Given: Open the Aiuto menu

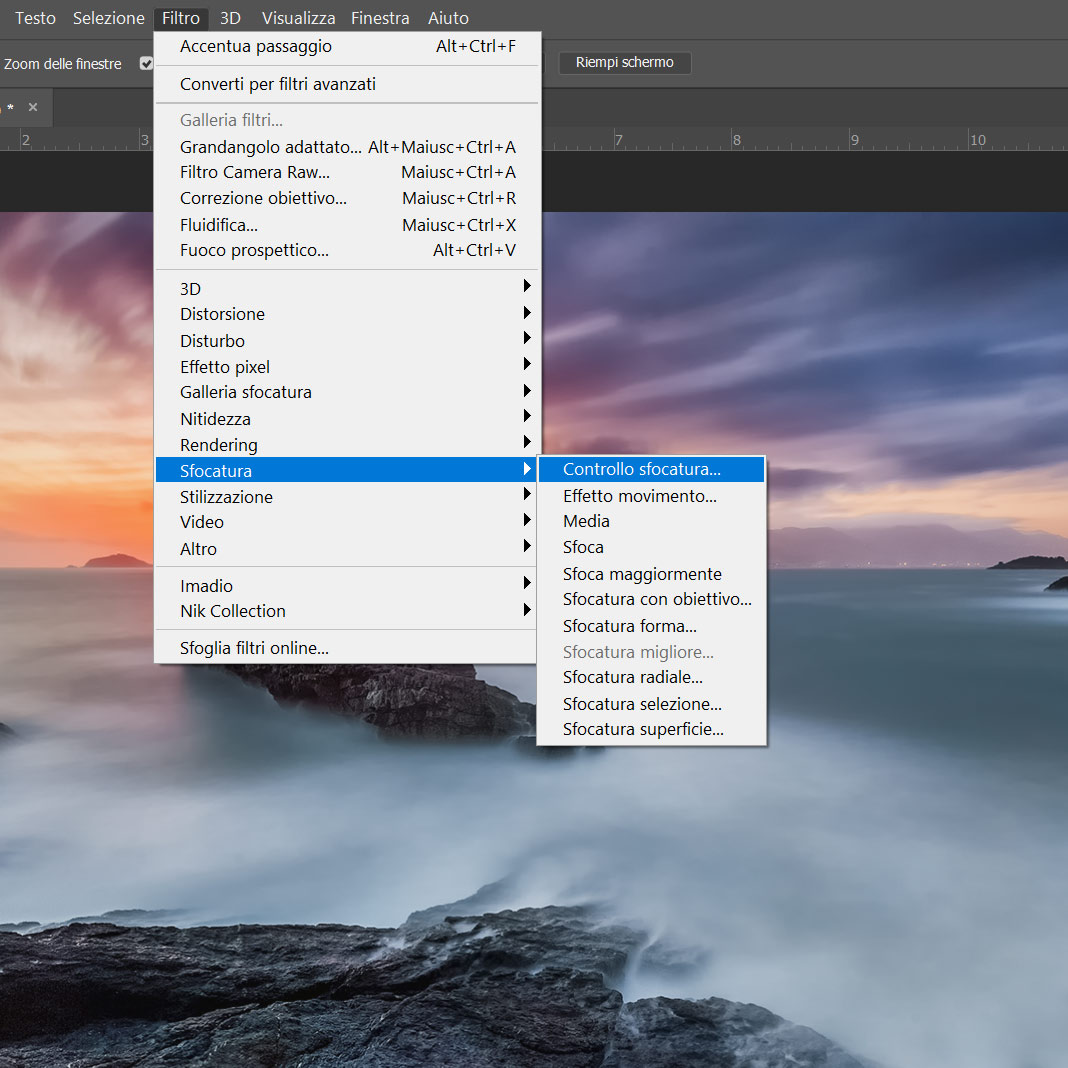Looking at the screenshot, I should point(448,18).
